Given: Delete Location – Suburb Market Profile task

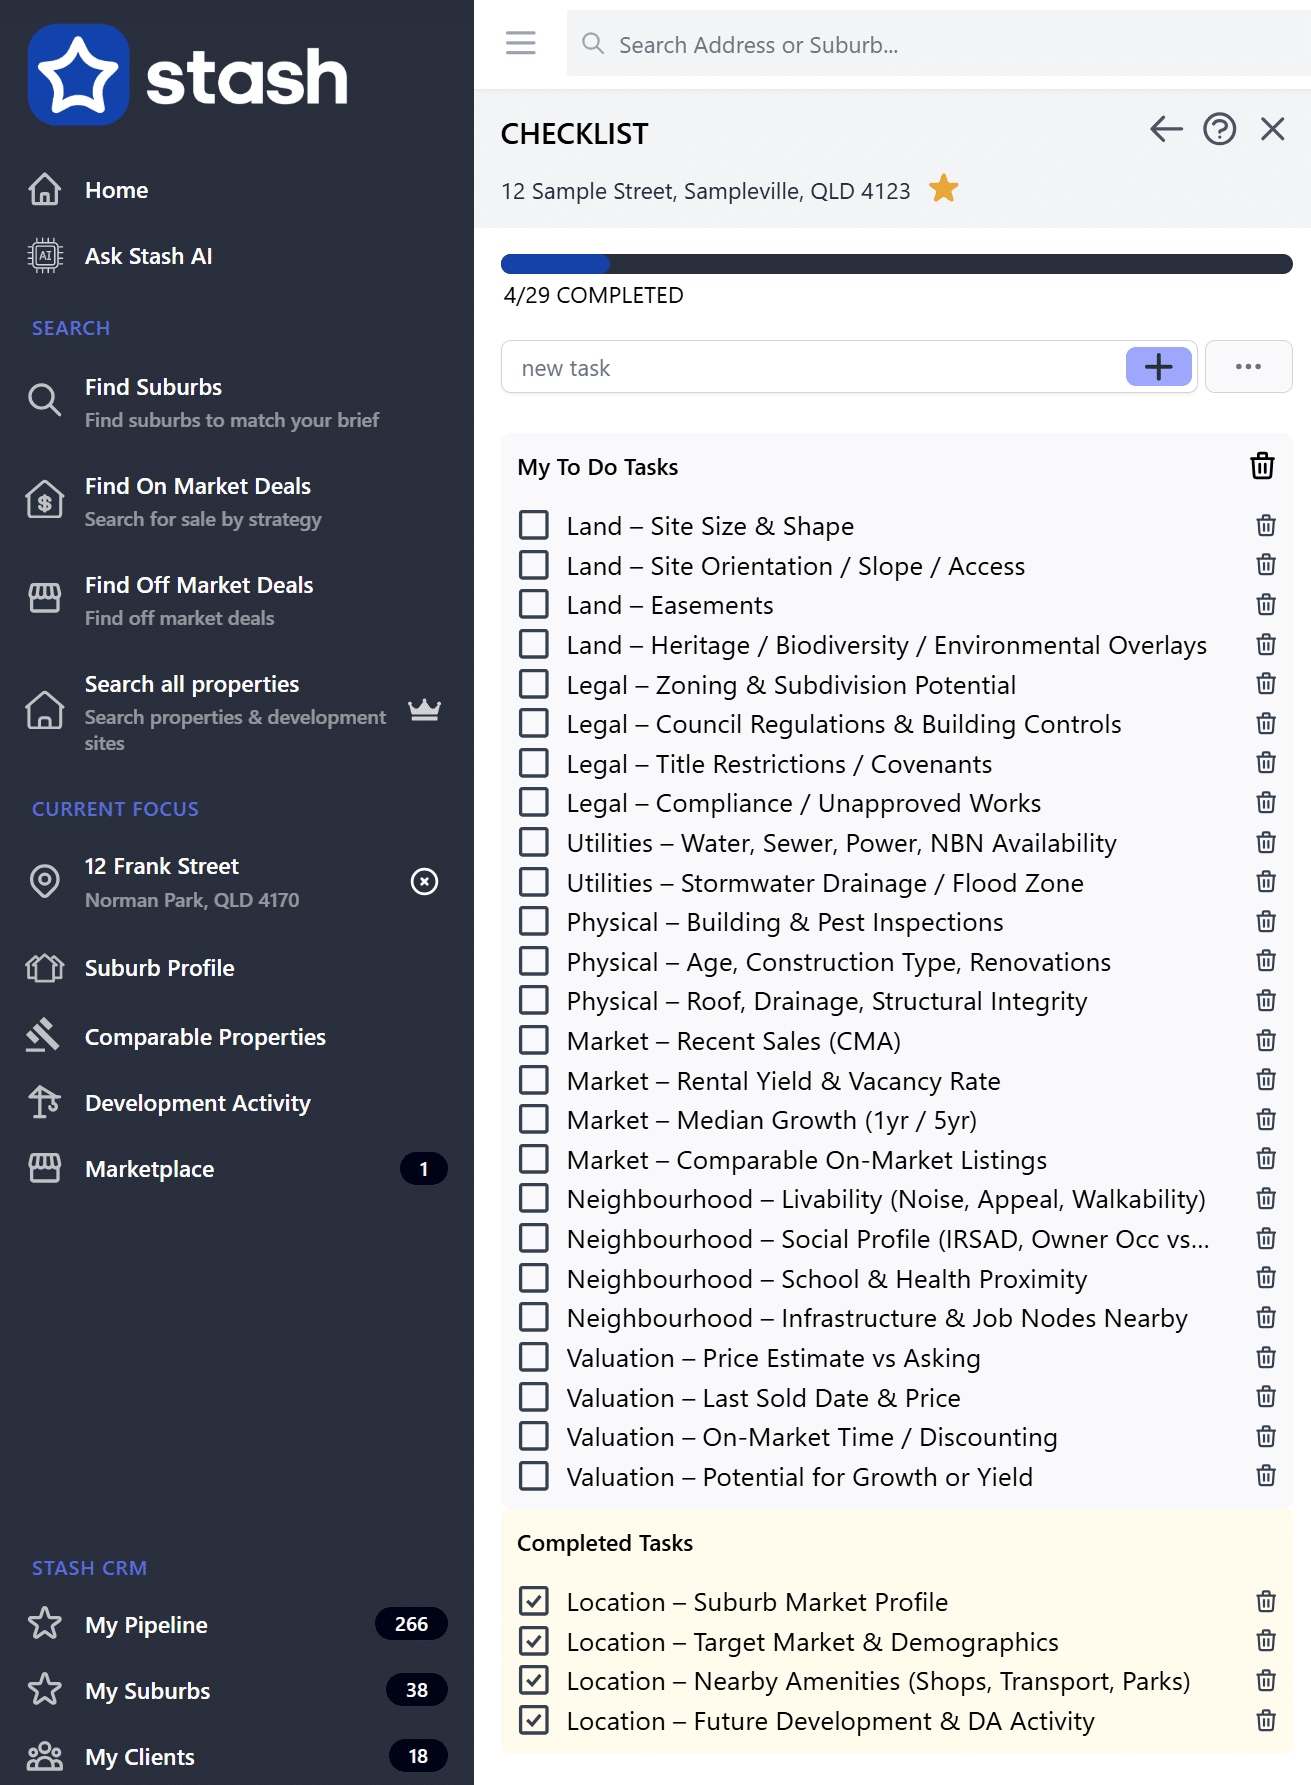Looking at the screenshot, I should [x=1265, y=1602].
